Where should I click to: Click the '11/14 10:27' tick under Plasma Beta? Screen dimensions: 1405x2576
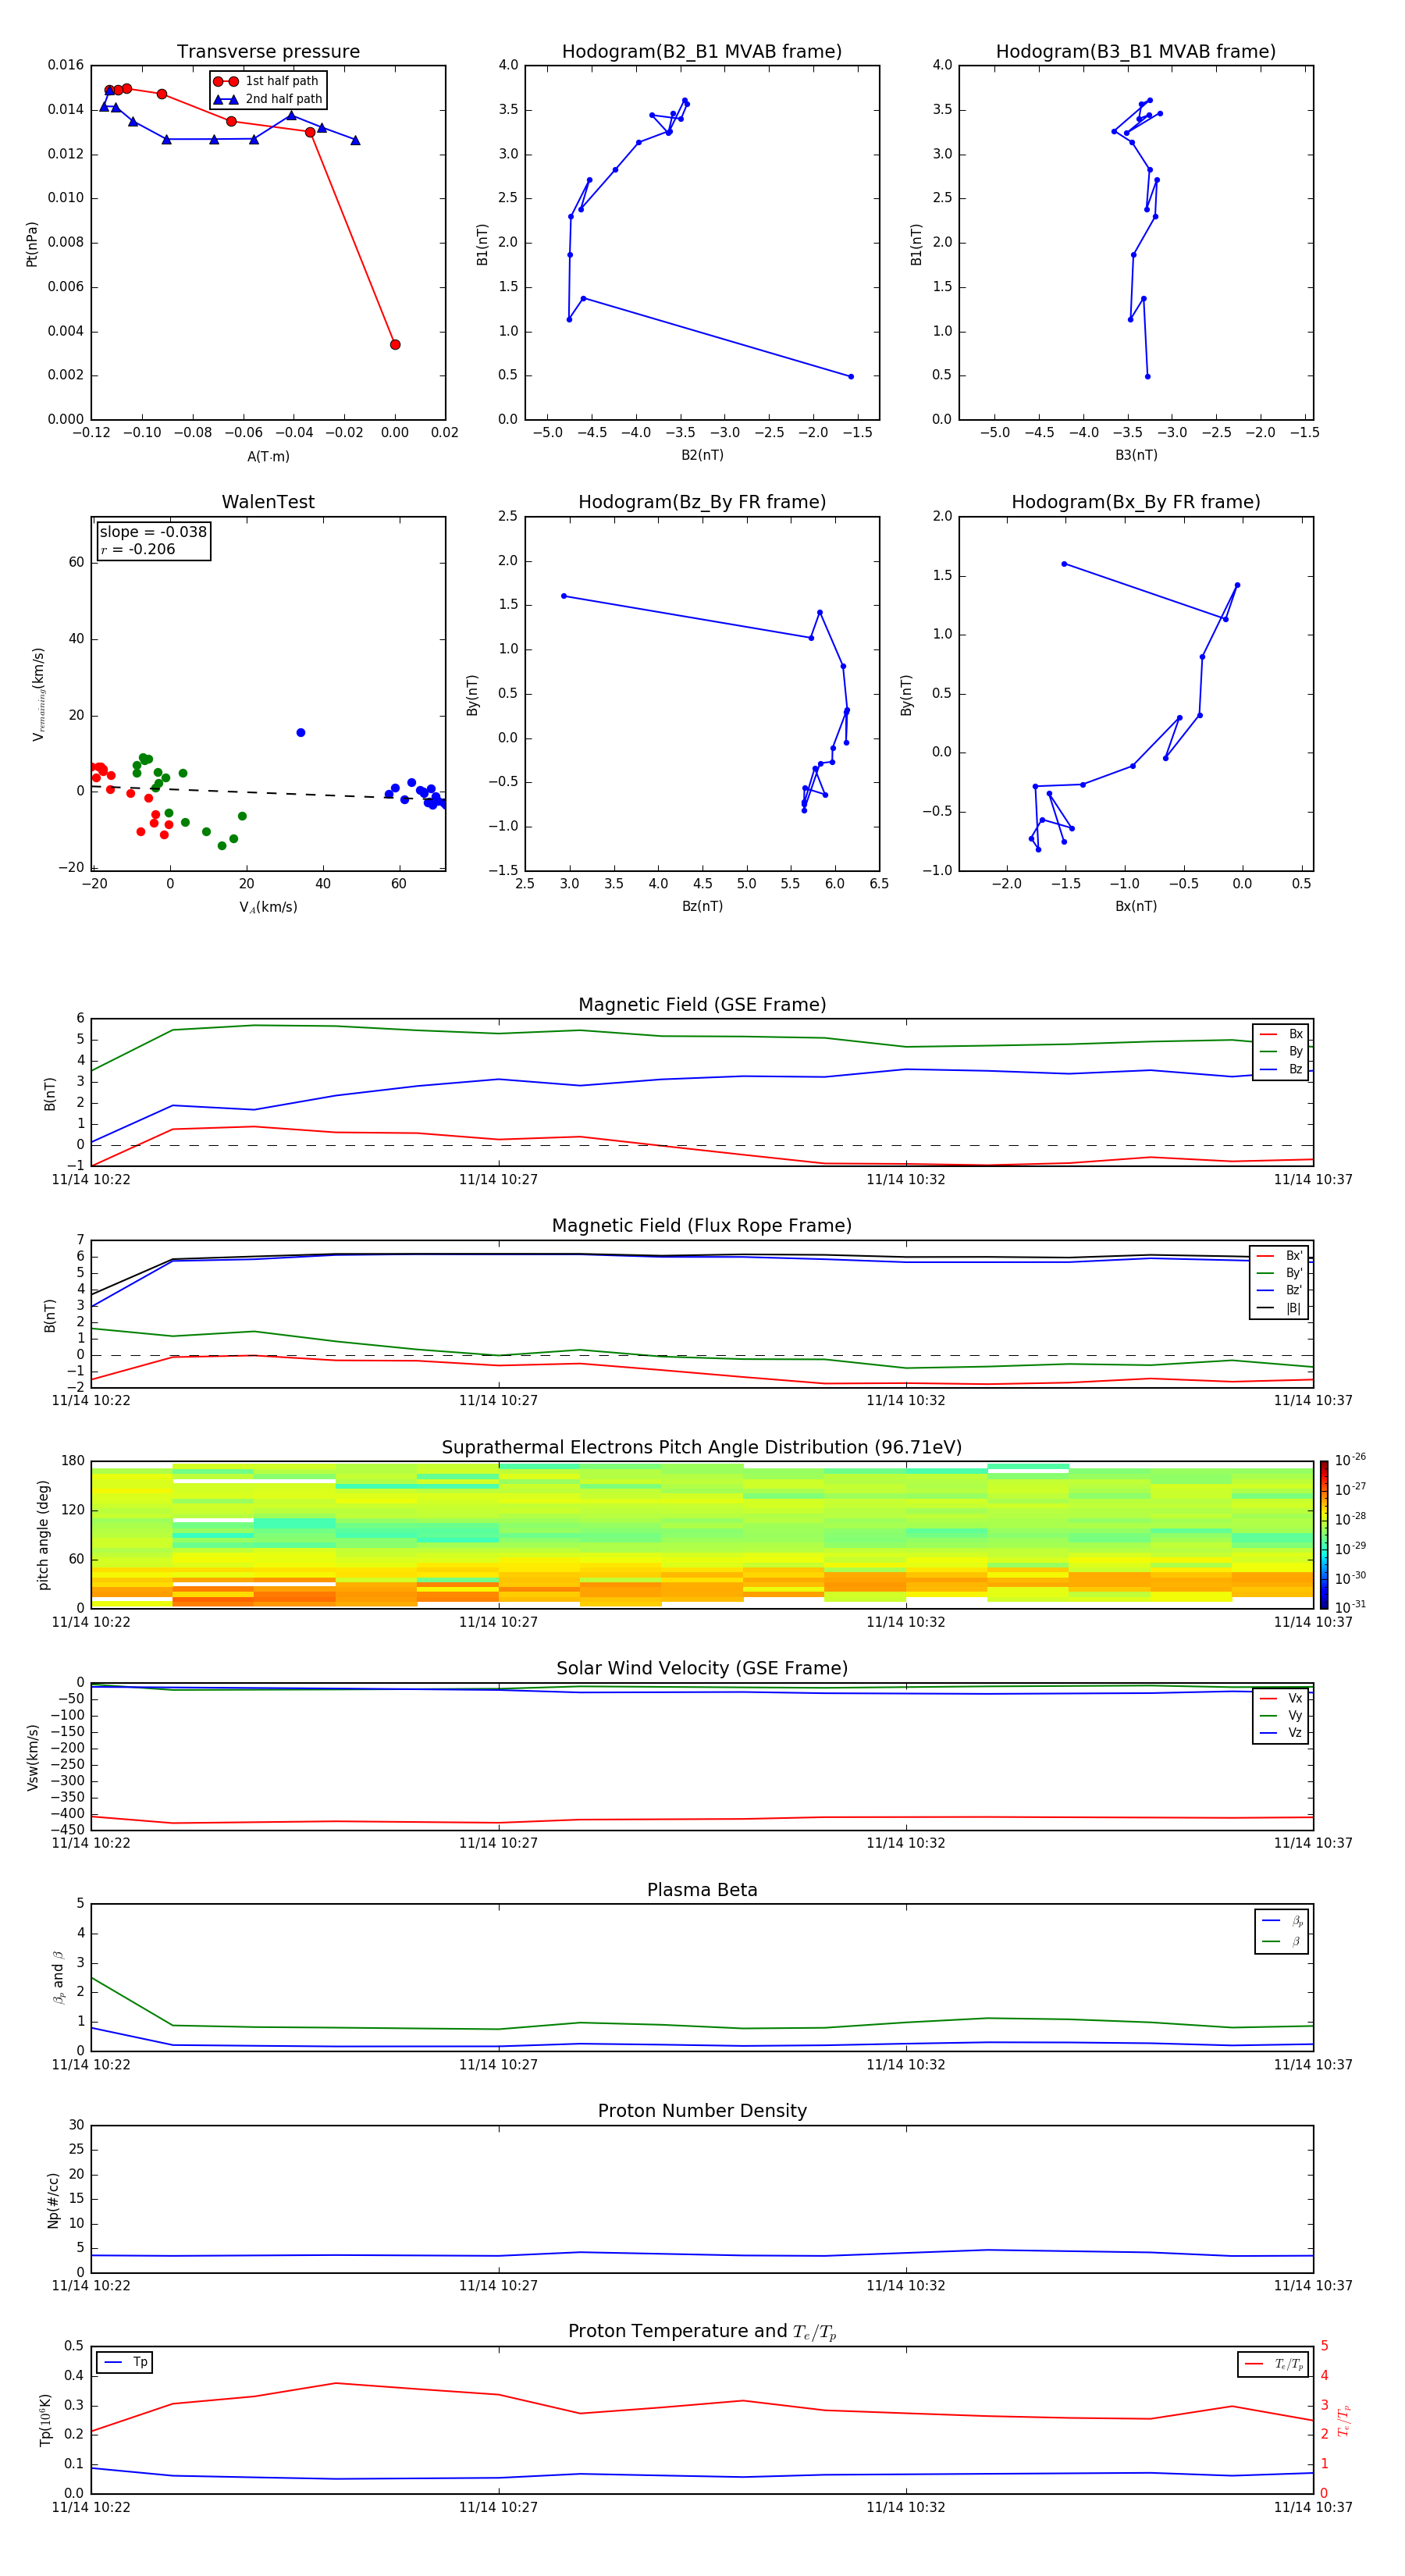point(498,2064)
